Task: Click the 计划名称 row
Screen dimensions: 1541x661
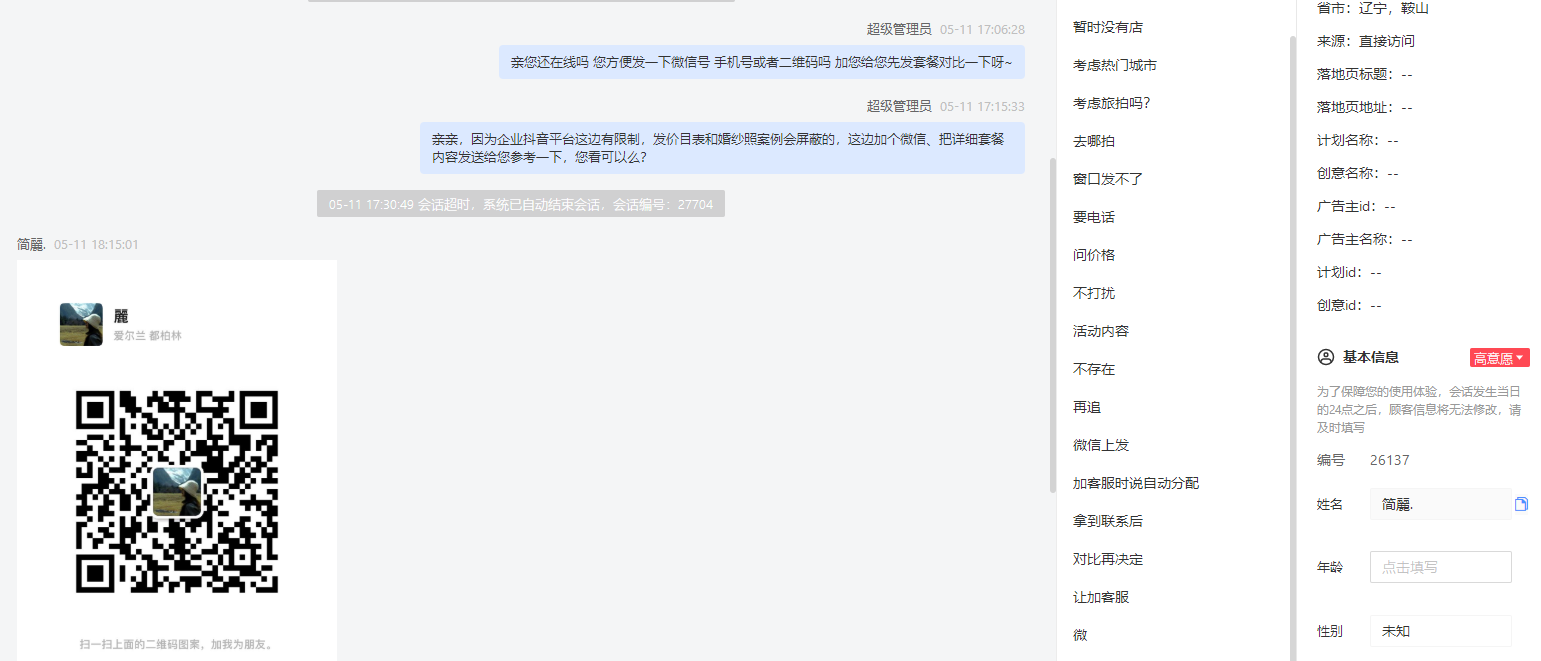Action: coord(1358,140)
